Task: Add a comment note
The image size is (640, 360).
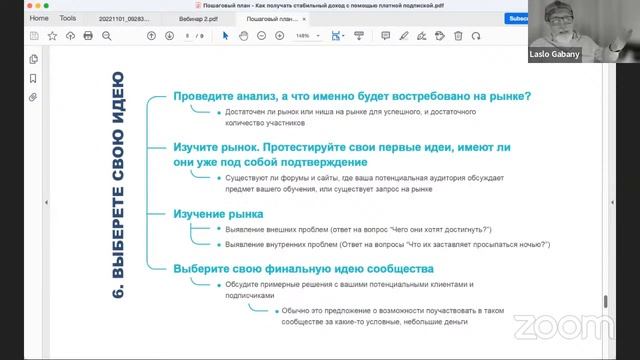Action: pyautogui.click(x=385, y=36)
